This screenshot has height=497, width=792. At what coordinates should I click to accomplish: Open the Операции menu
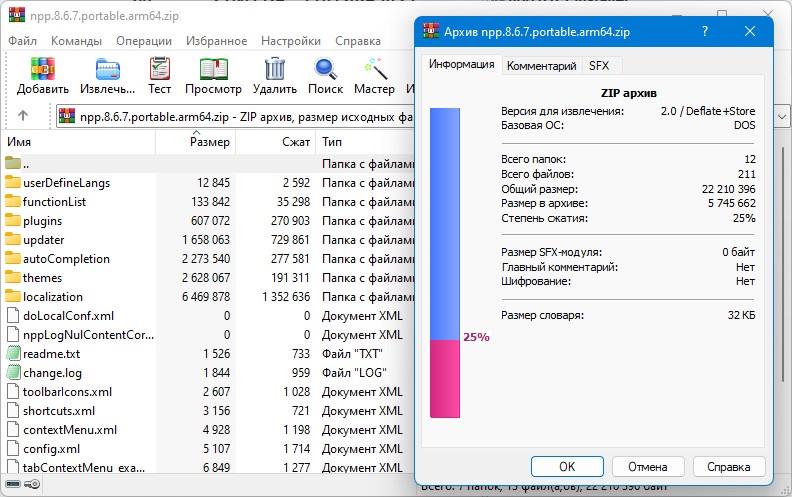coord(144,41)
